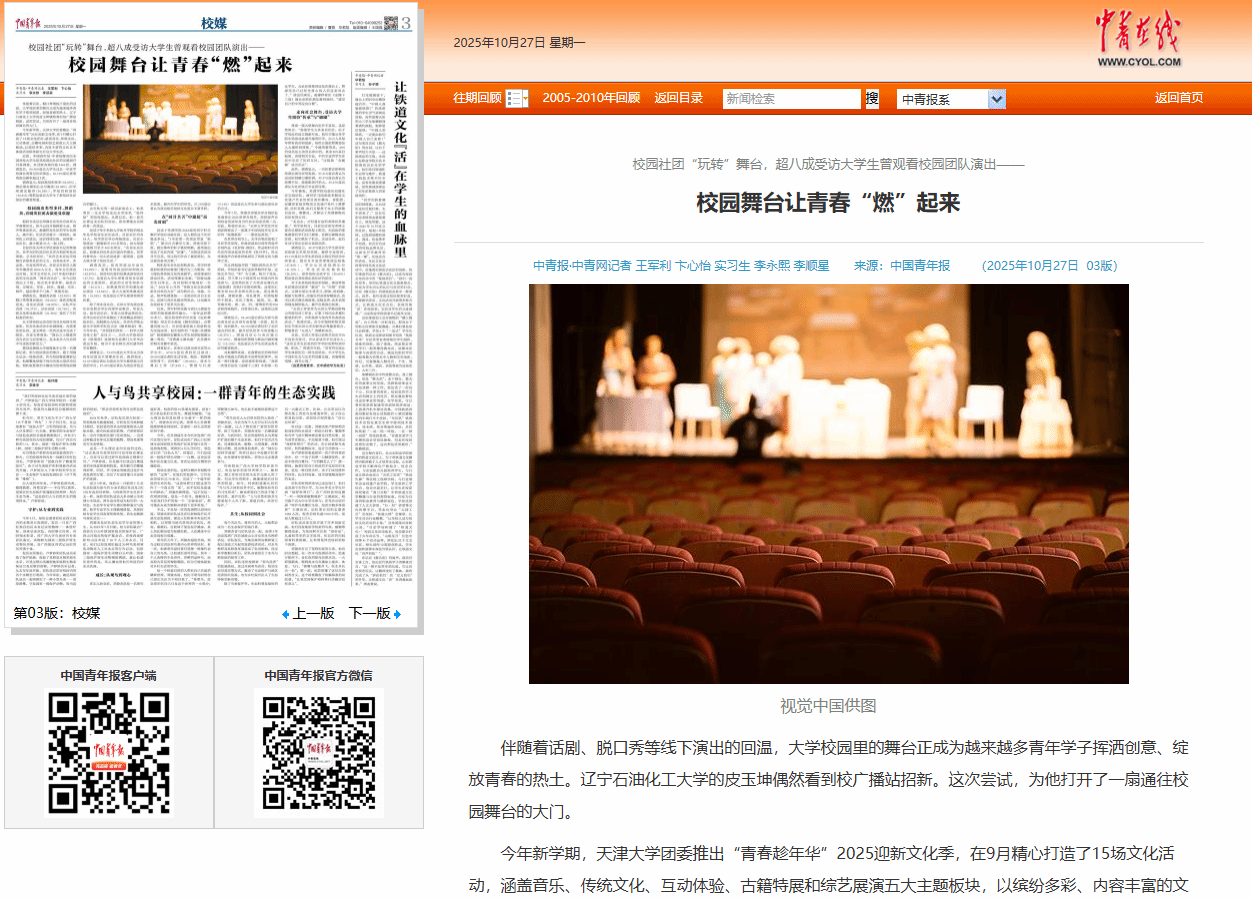Click the 搜 search button

872,98
